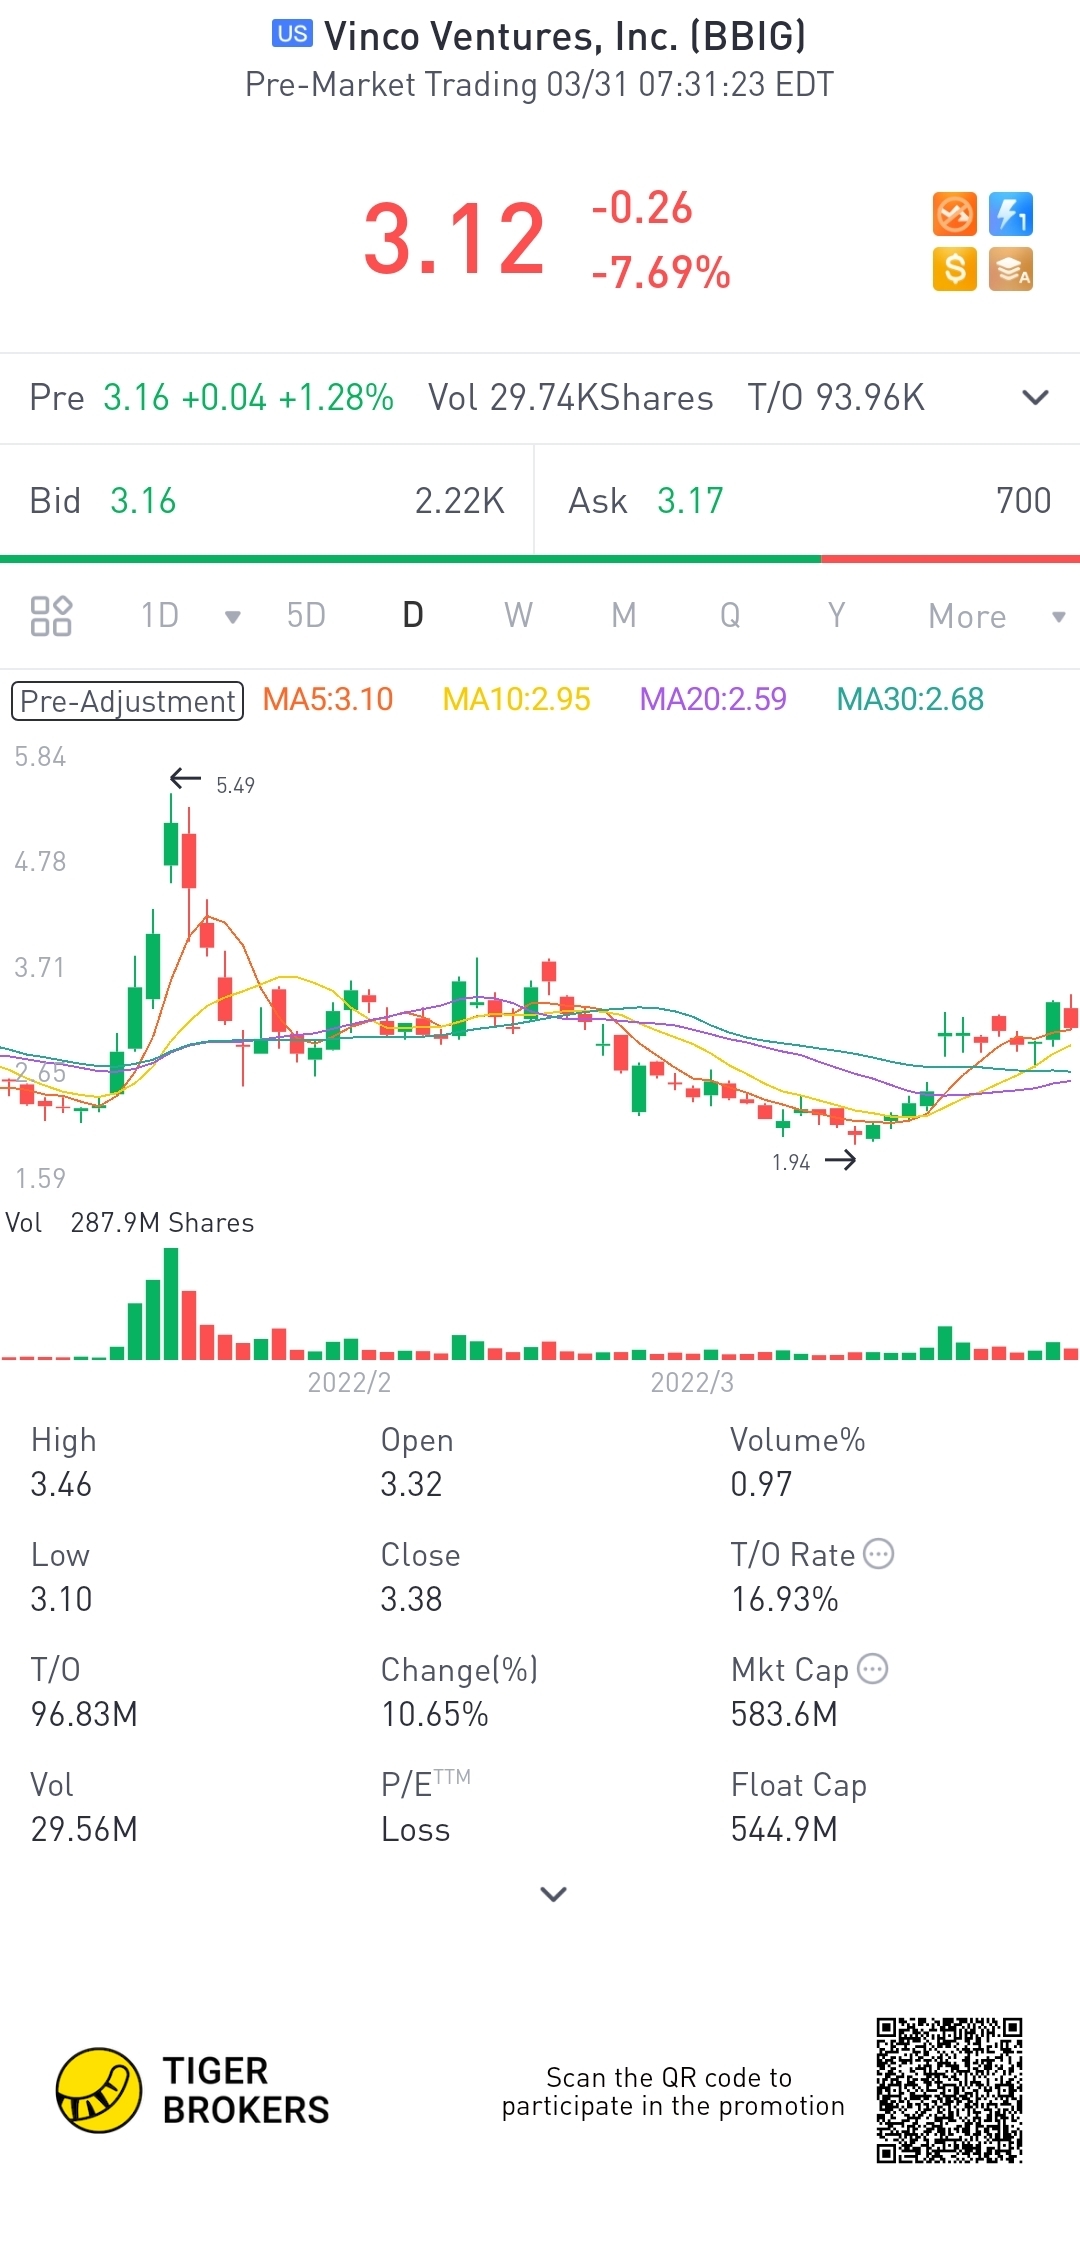Tap the T/O 93.96K text
This screenshot has width=1080, height=2249.
[836, 398]
